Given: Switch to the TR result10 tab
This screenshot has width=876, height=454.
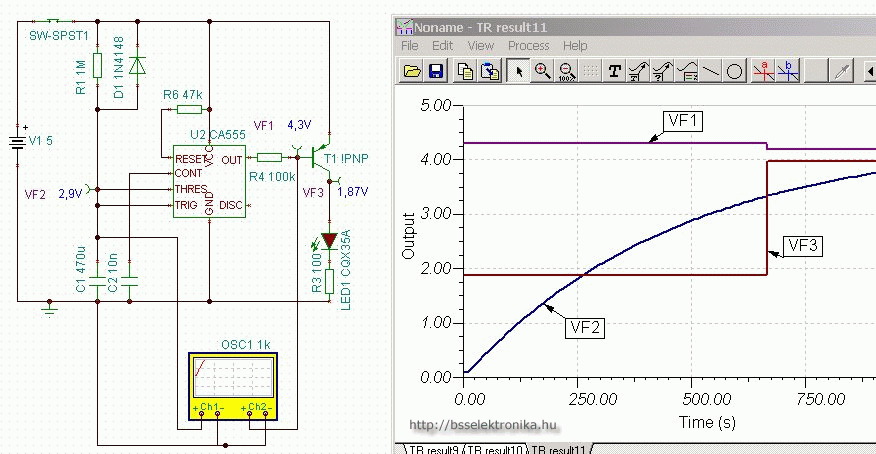Looking at the screenshot, I should pos(495,448).
